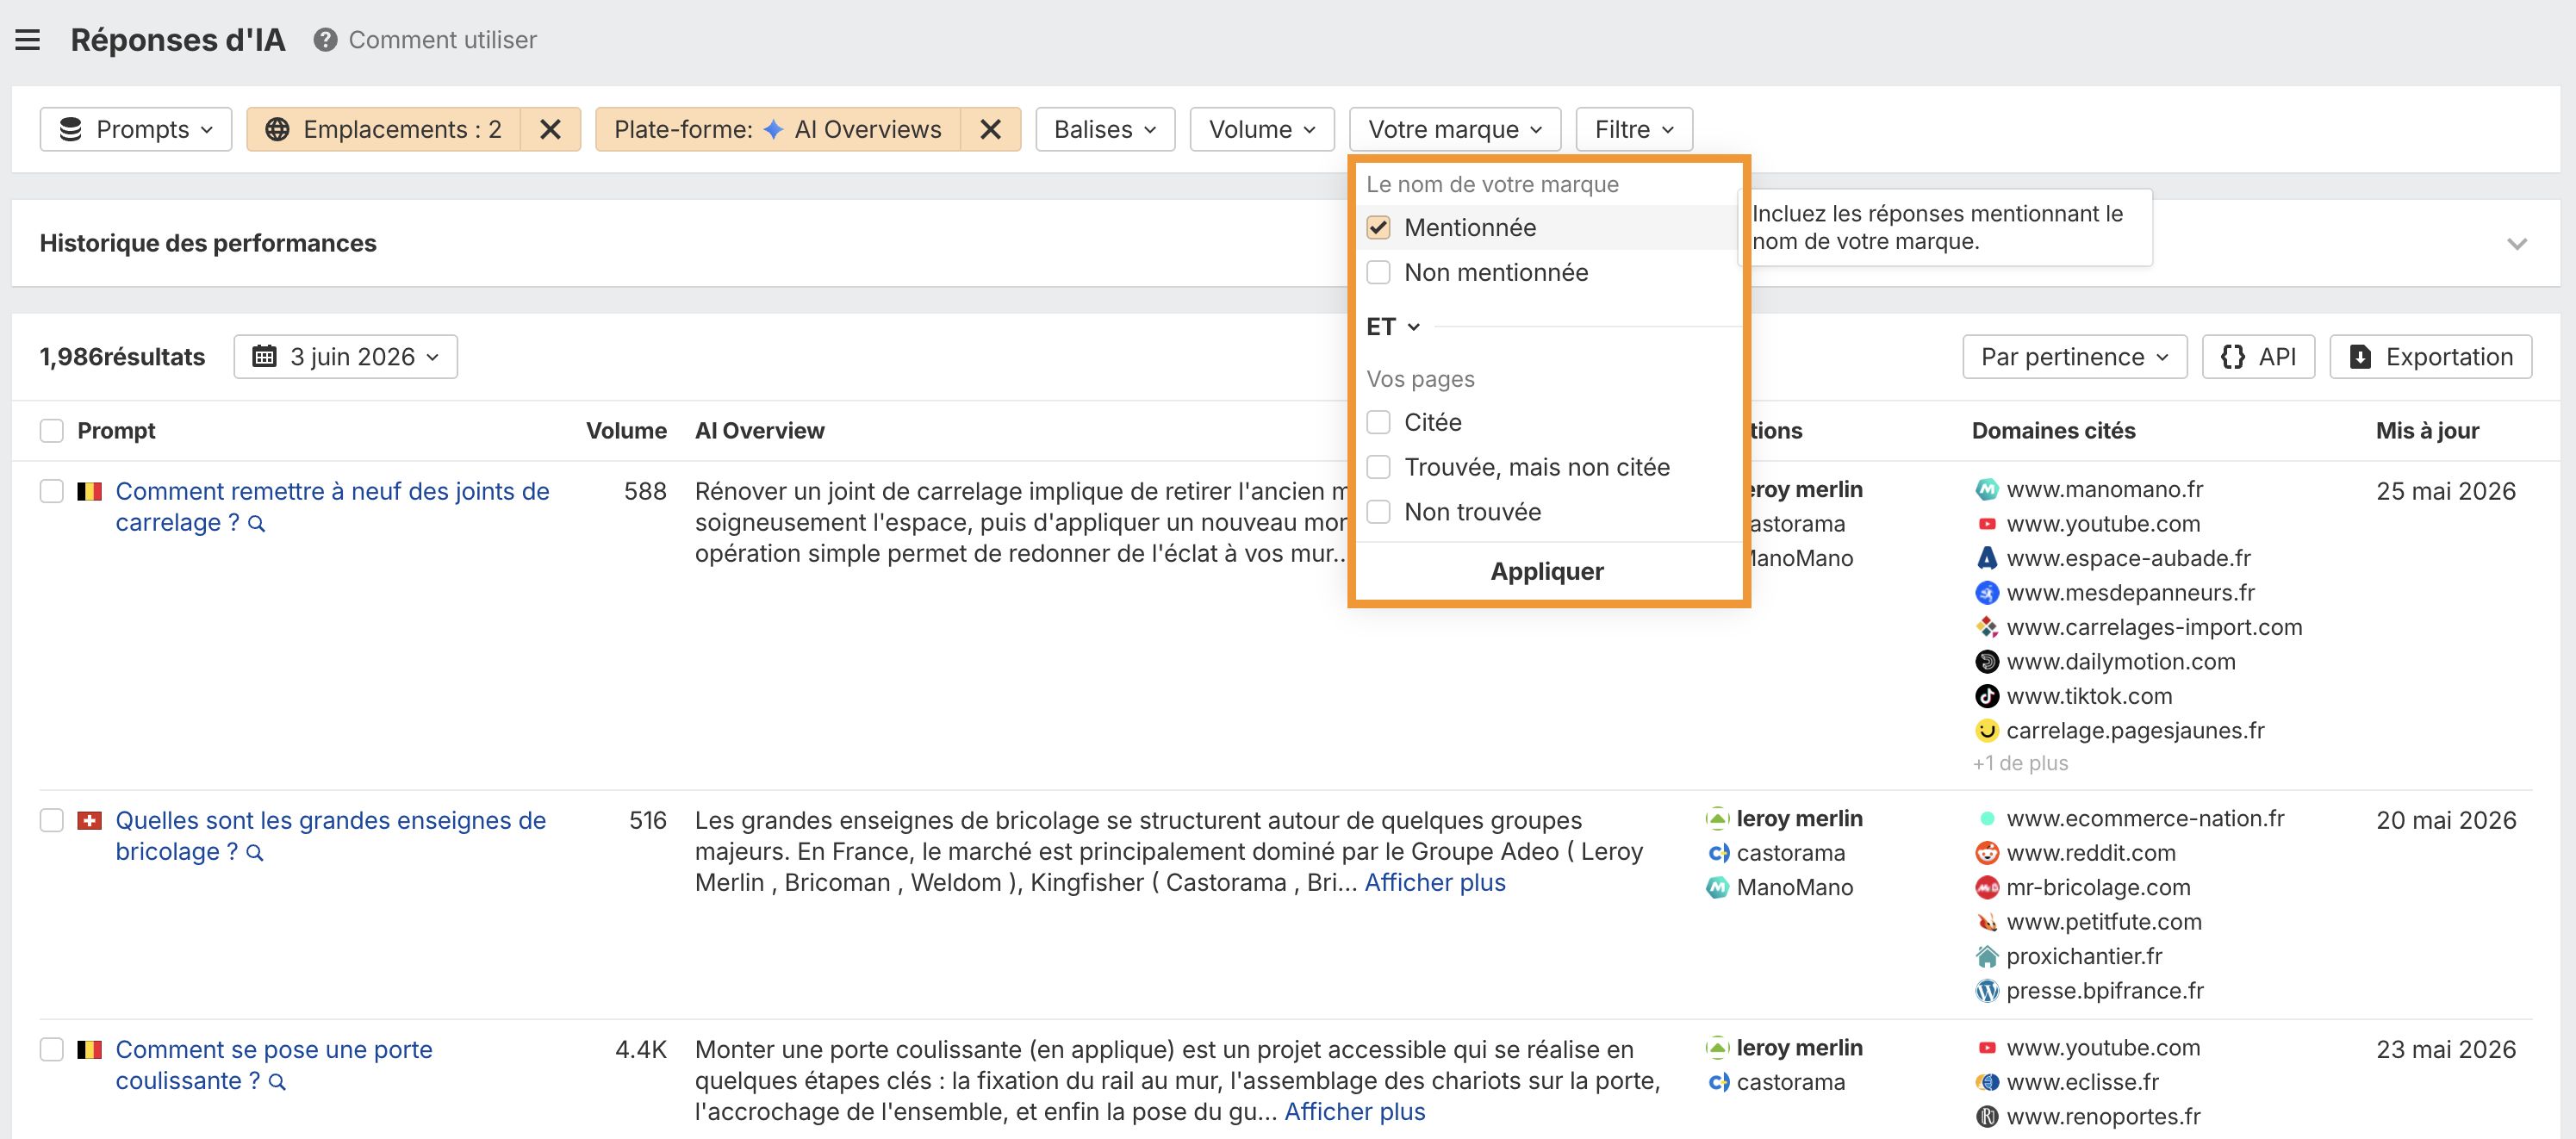Image resolution: width=2576 pixels, height=1139 pixels.
Task: Click the reddit.com favicon
Action: [x=1987, y=853]
